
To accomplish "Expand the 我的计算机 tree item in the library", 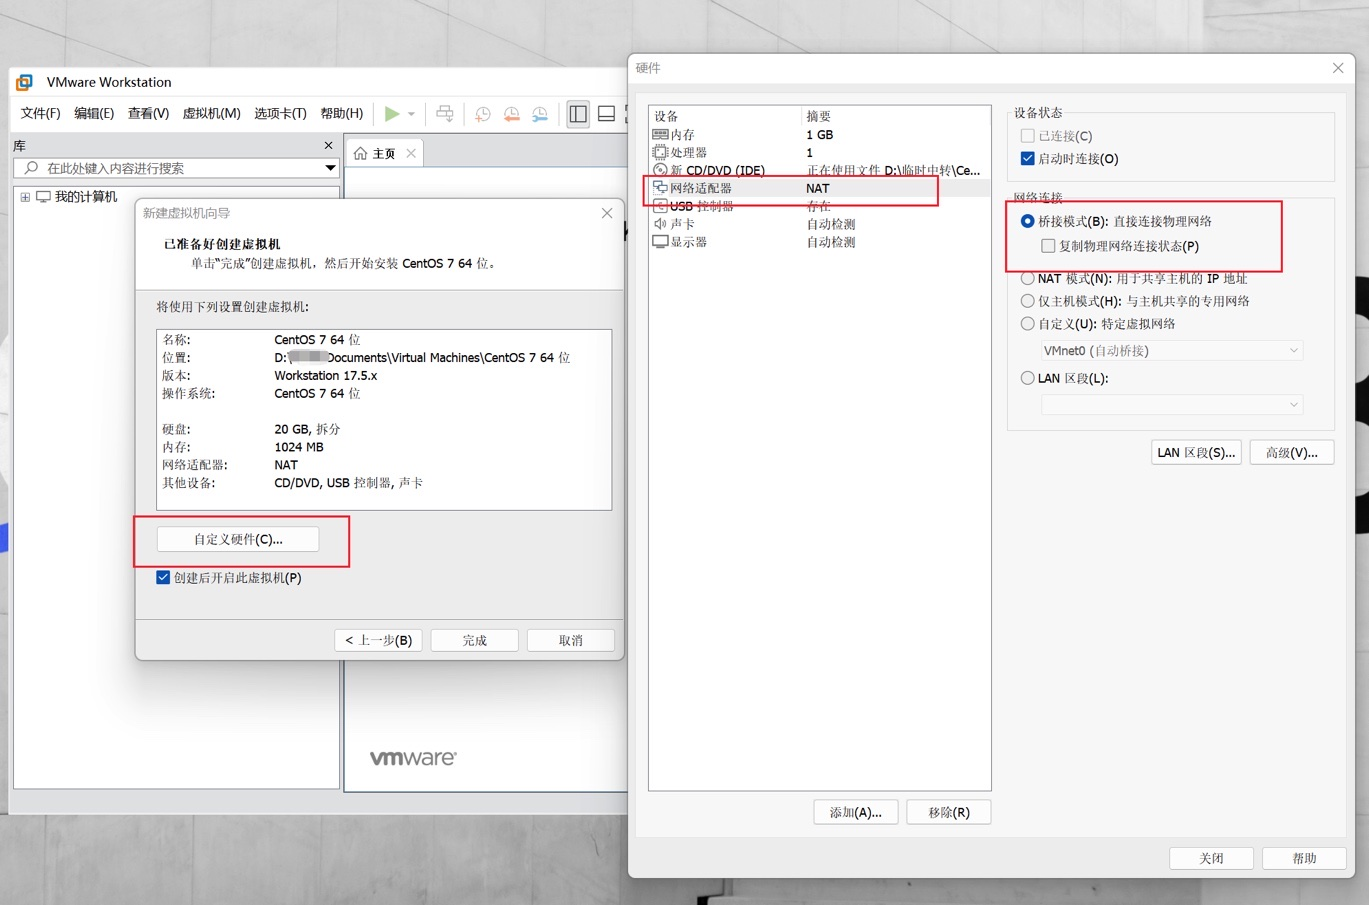I will 24,196.
